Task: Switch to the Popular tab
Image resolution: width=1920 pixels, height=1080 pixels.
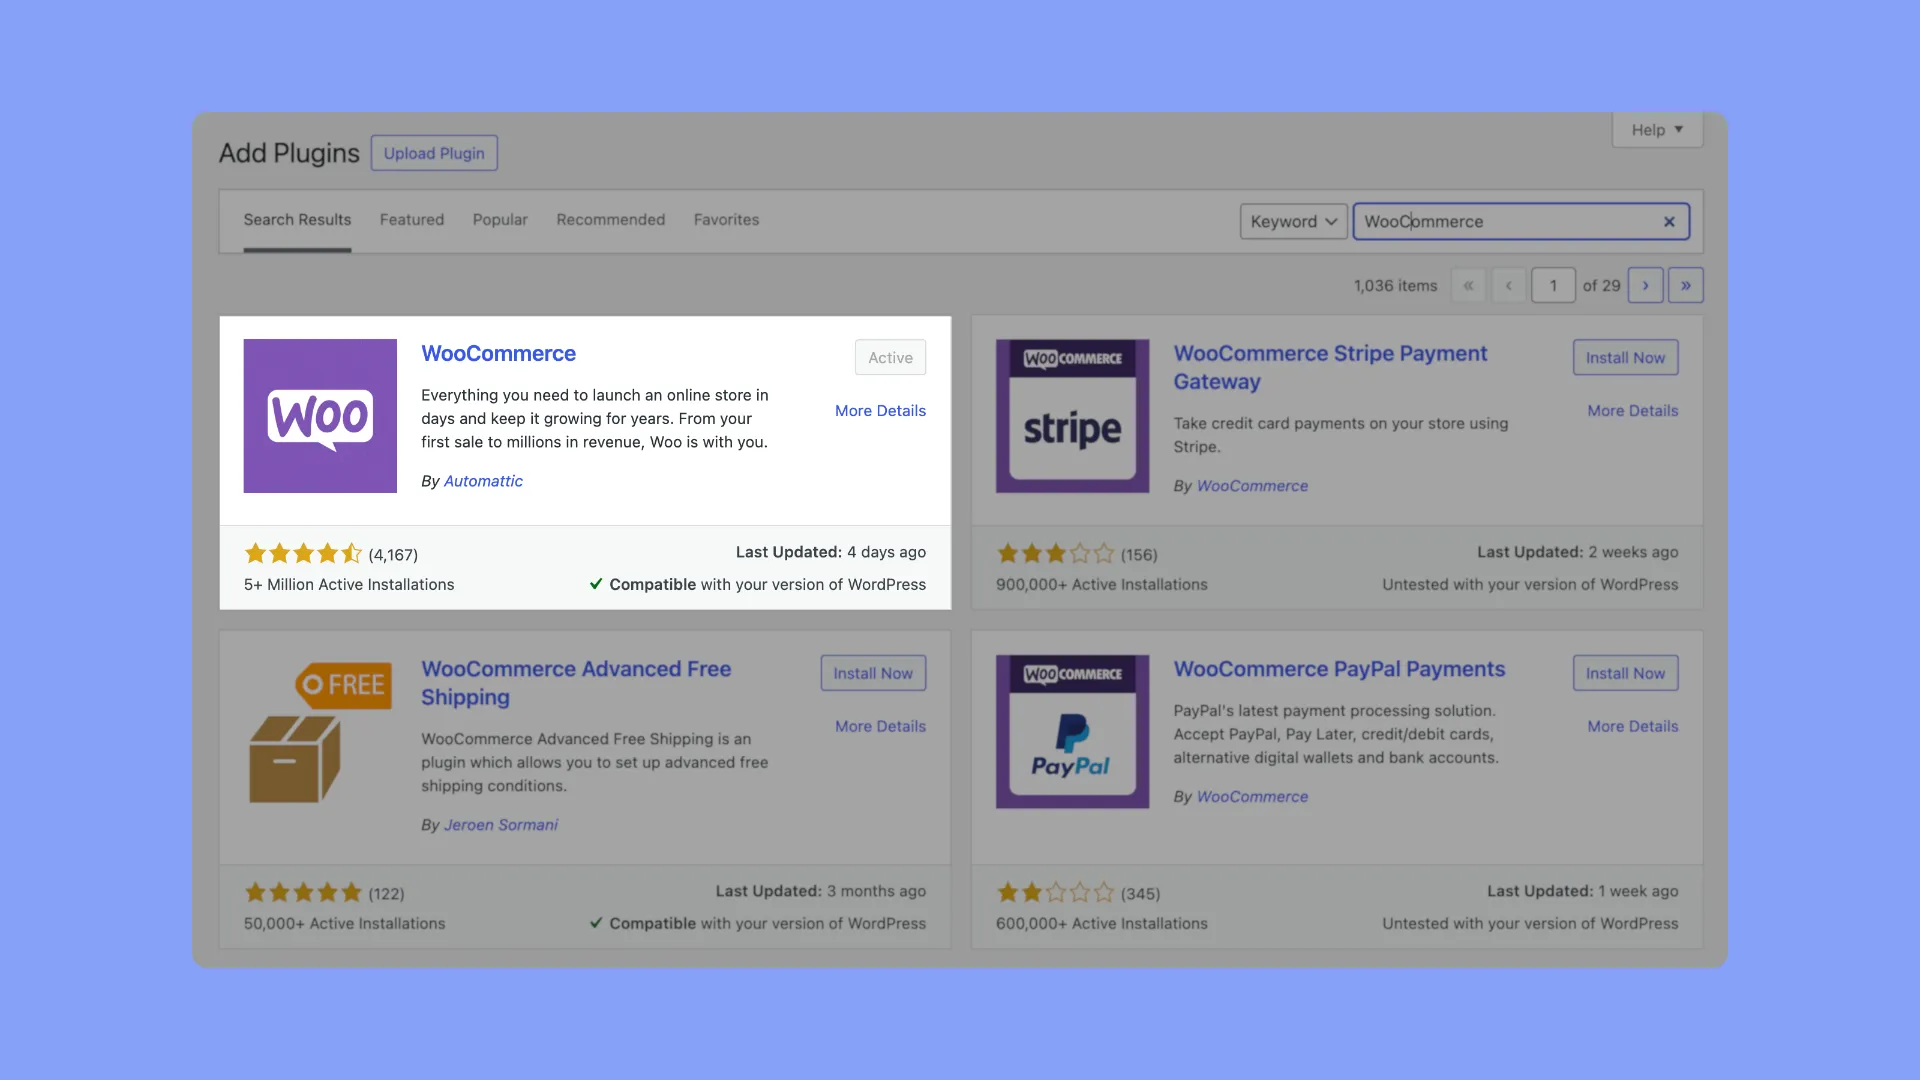Action: [500, 220]
